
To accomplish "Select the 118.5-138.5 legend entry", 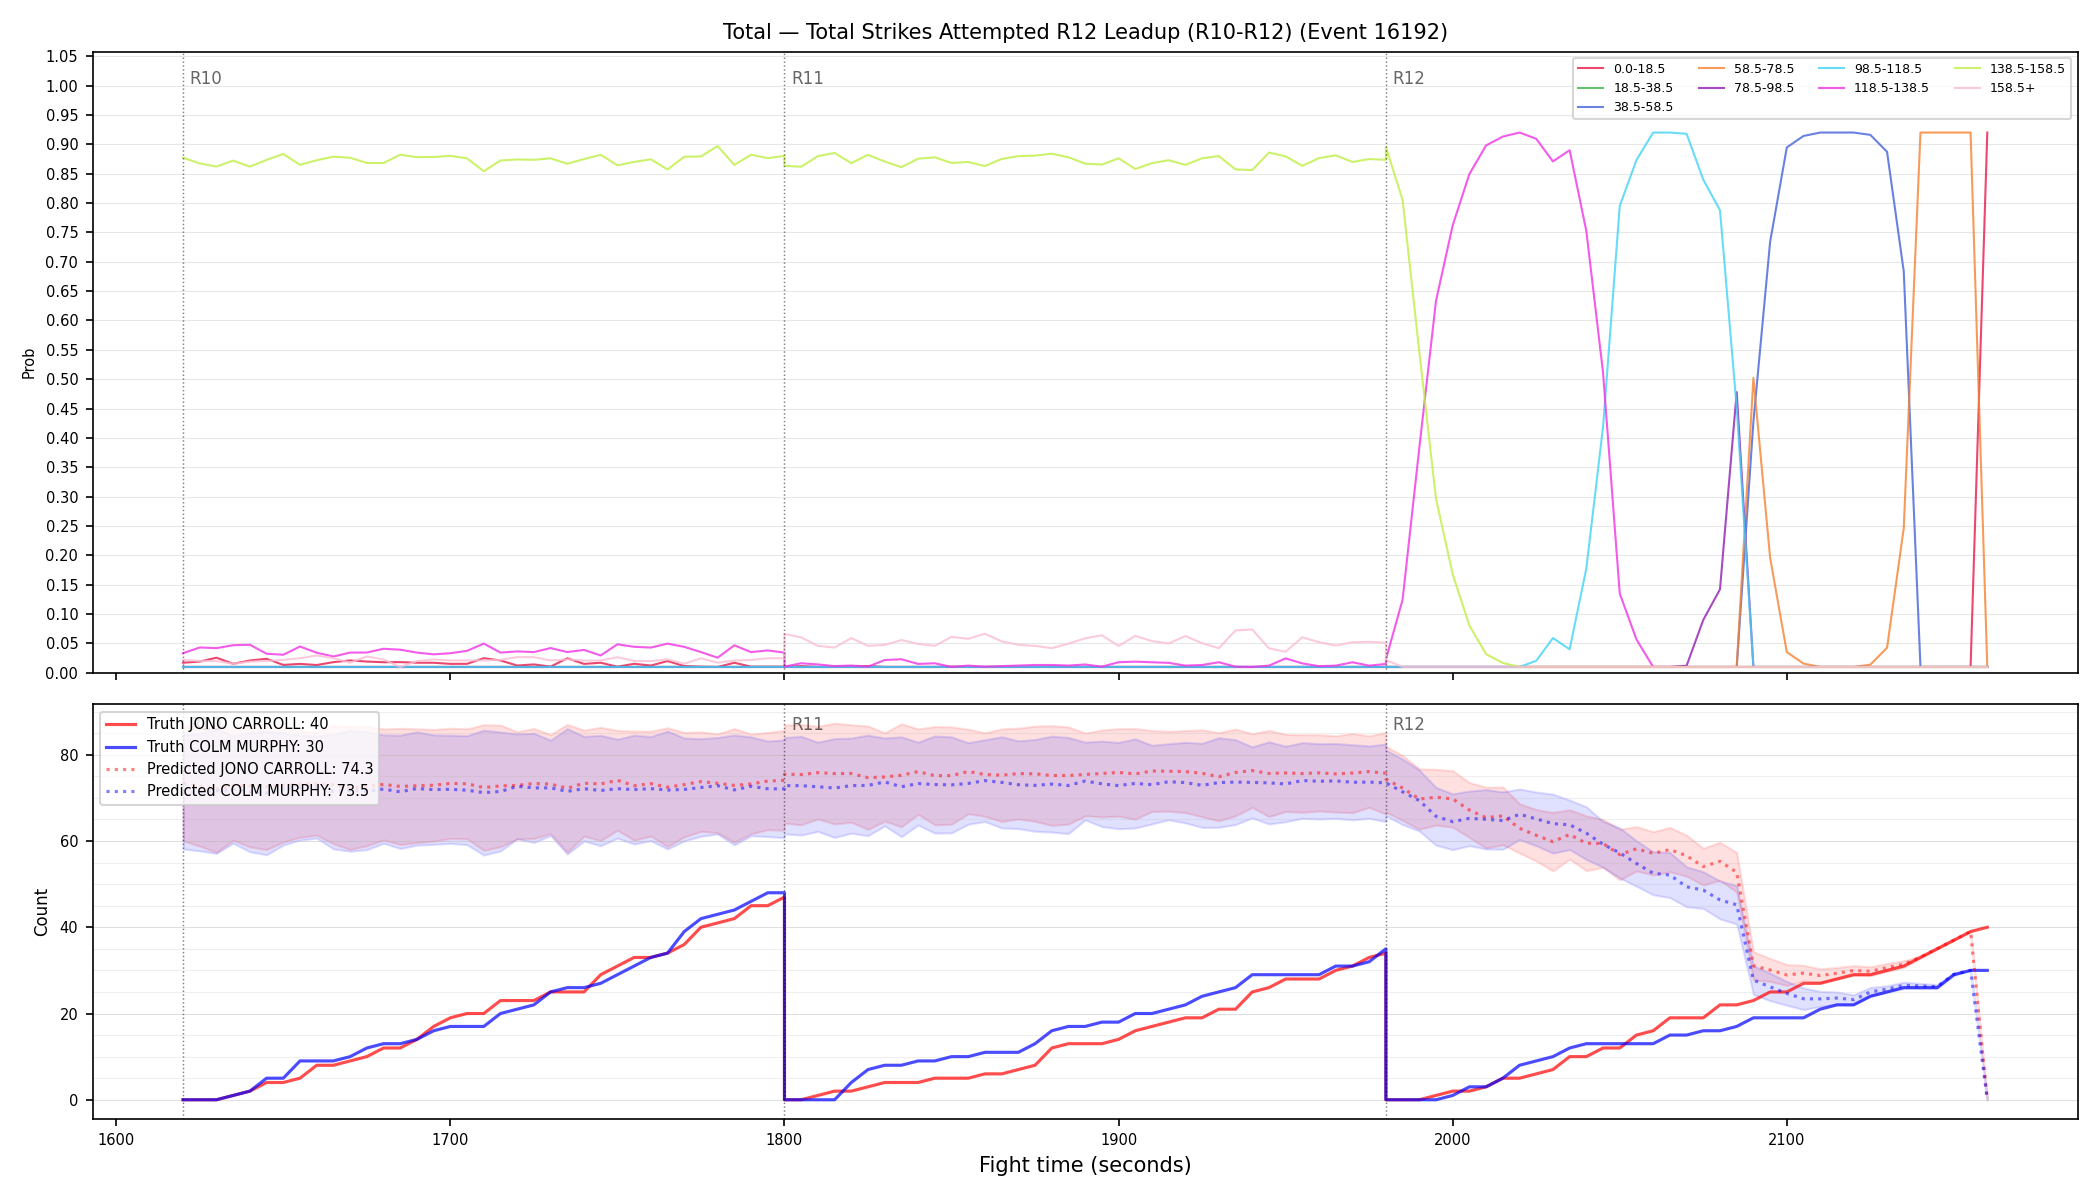I will point(1874,88).
